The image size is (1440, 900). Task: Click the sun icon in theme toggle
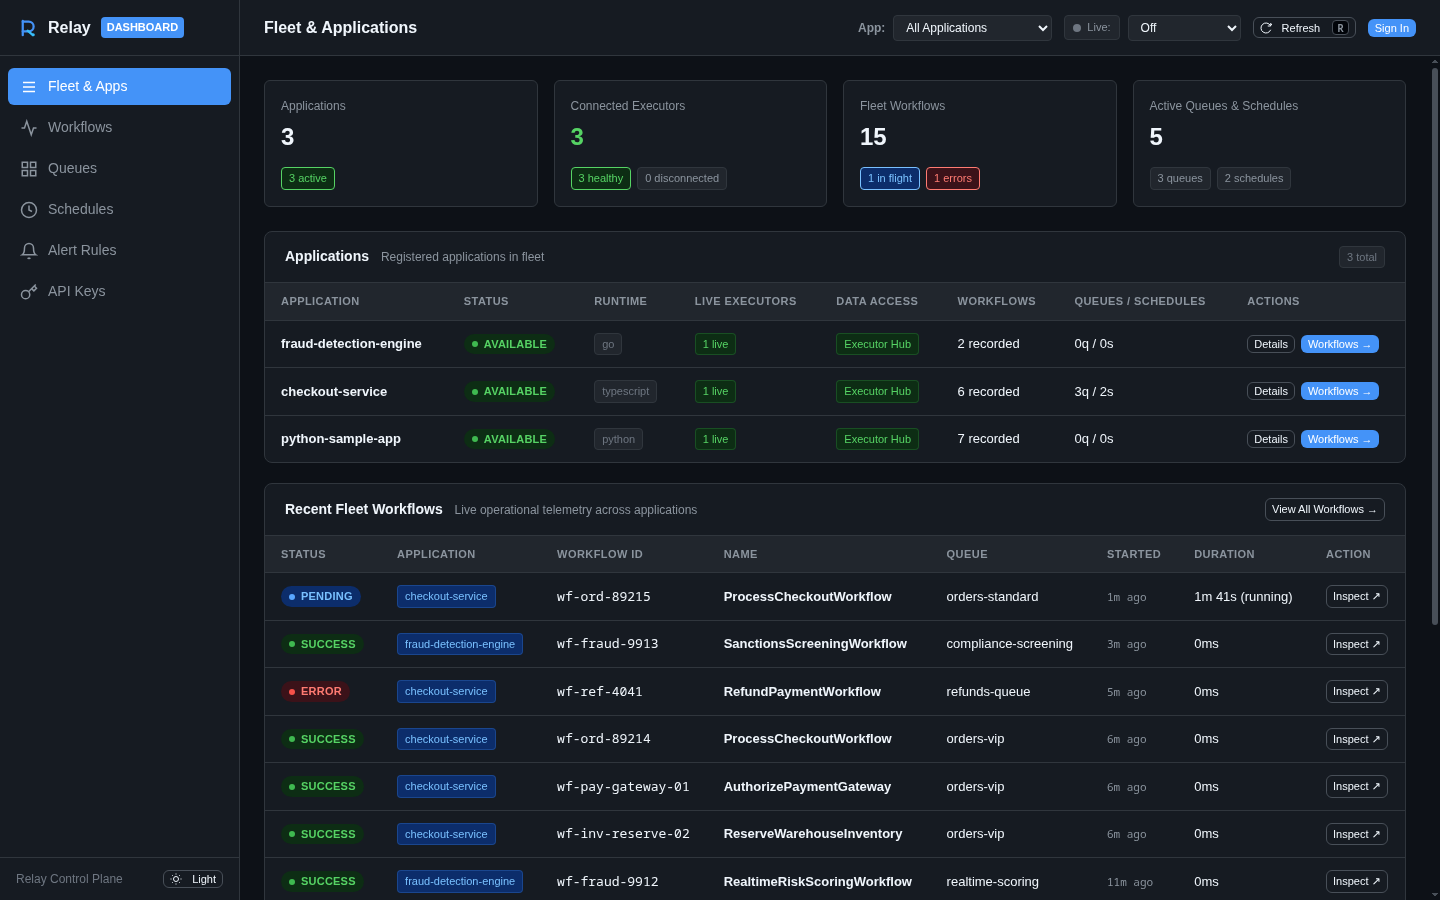(x=176, y=879)
